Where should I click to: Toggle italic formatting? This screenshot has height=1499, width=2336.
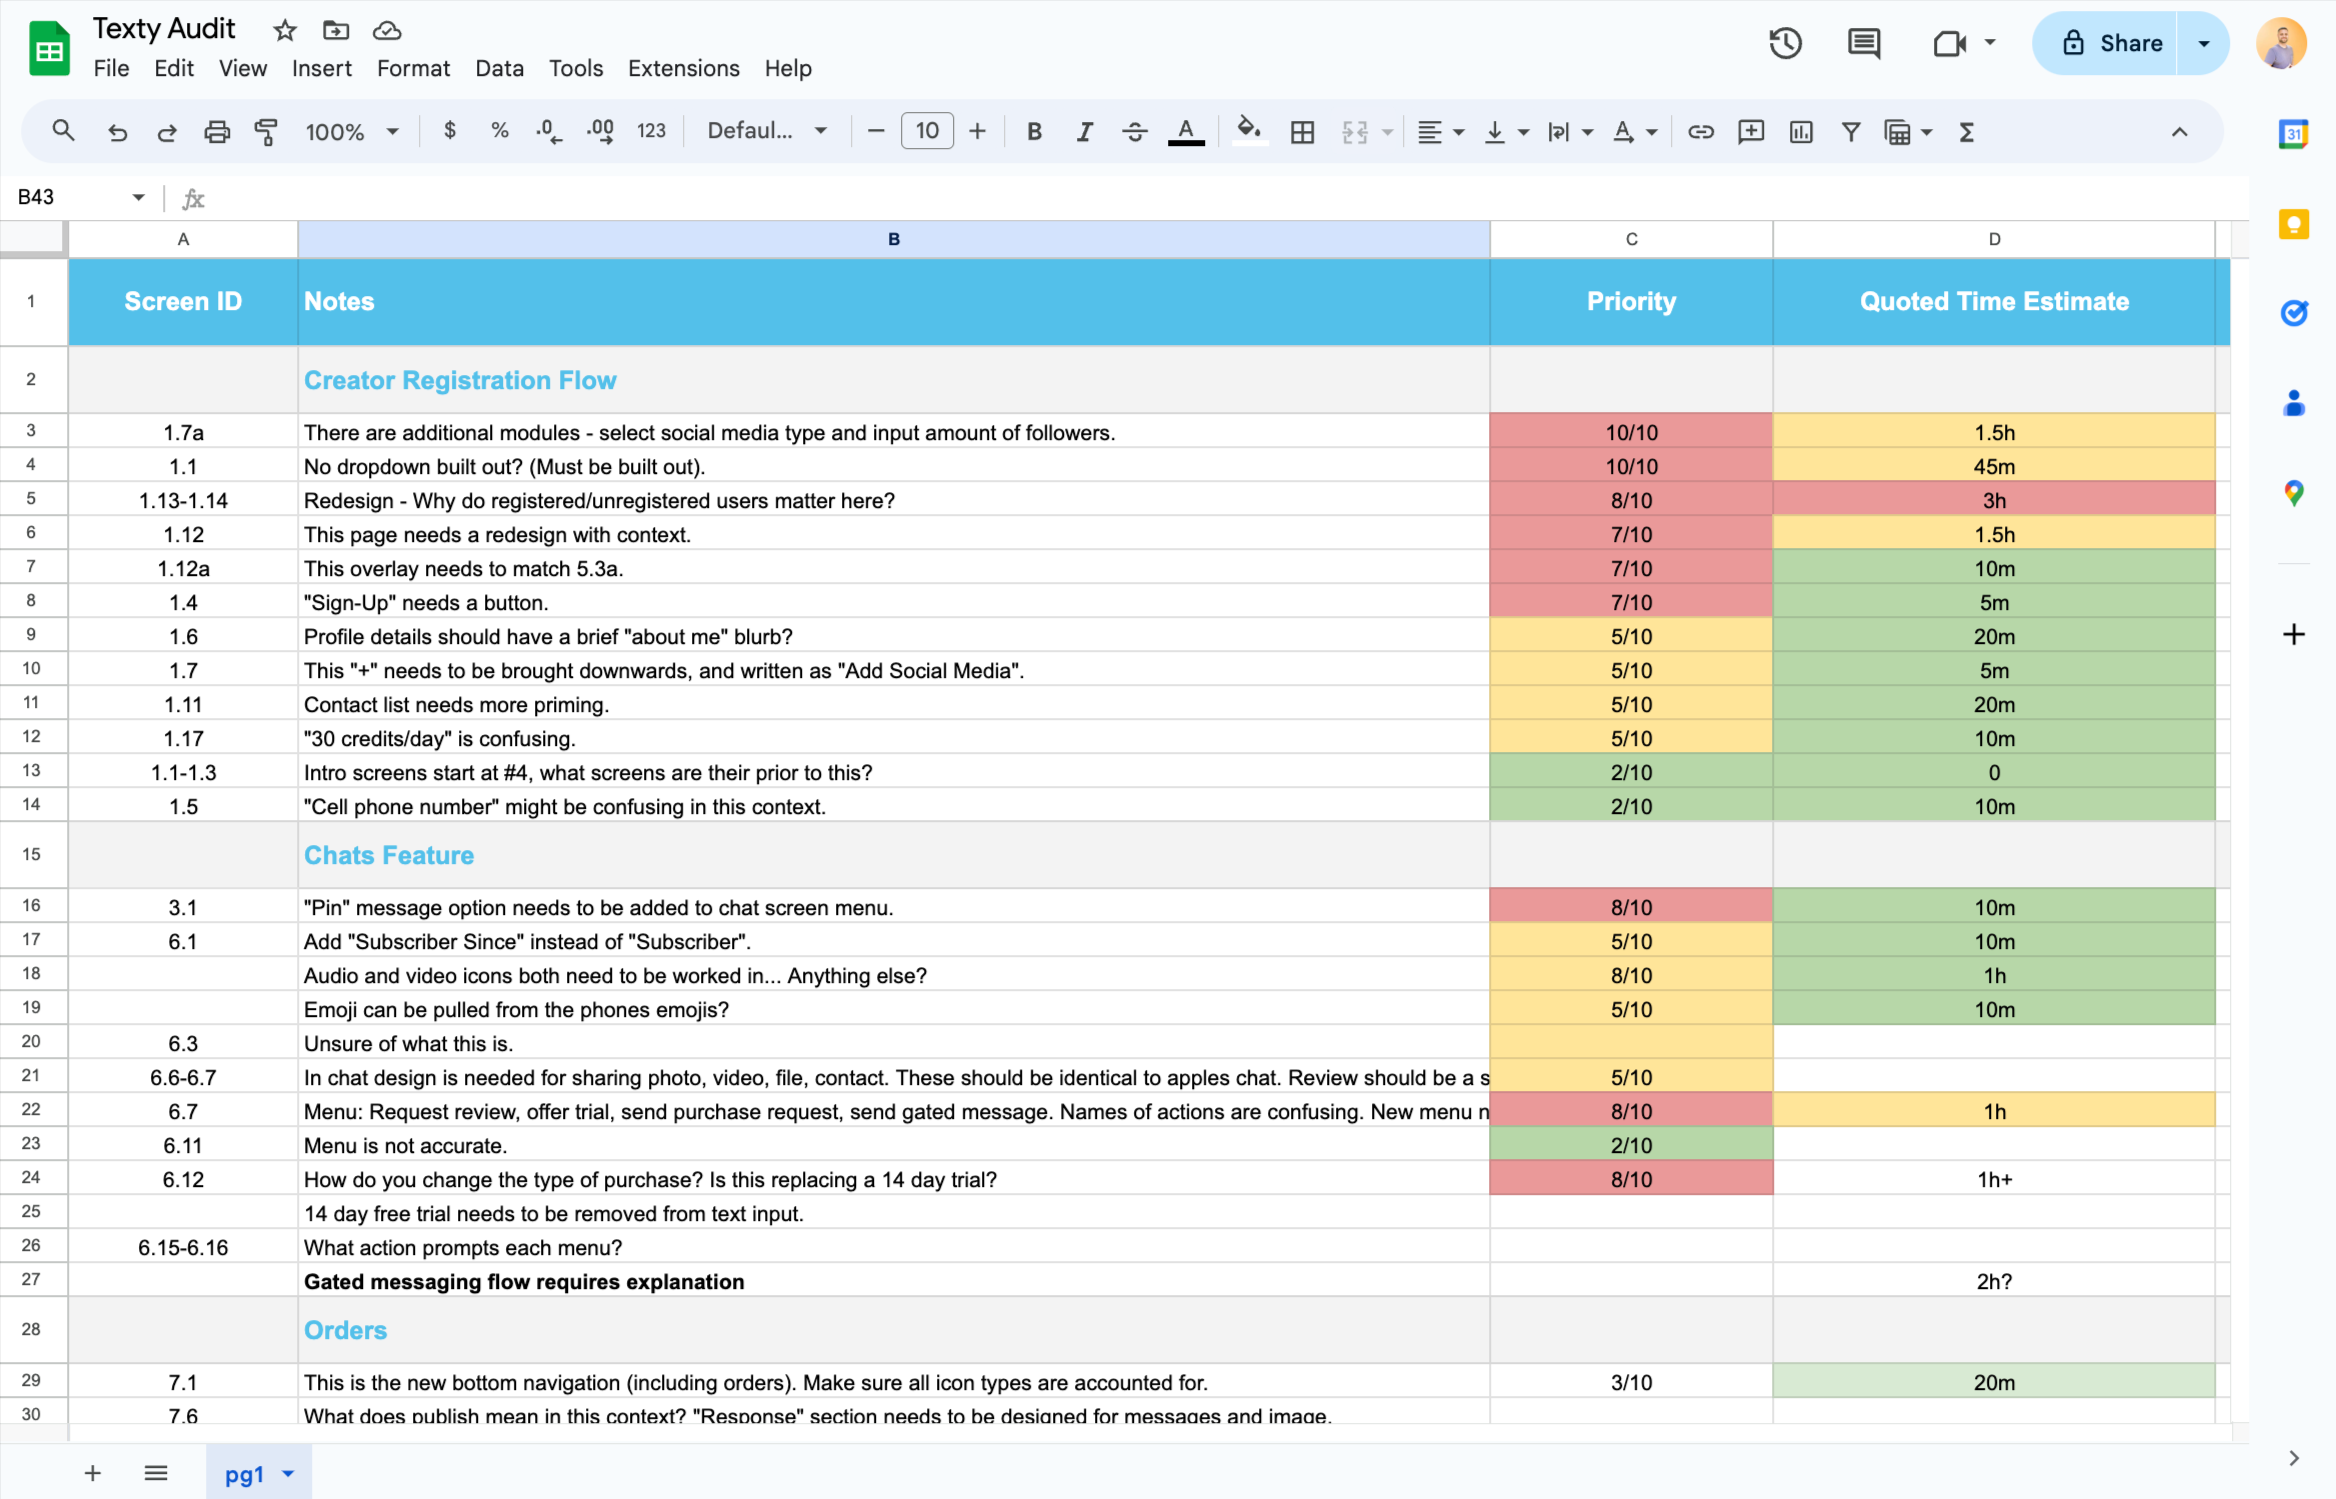[x=1084, y=131]
